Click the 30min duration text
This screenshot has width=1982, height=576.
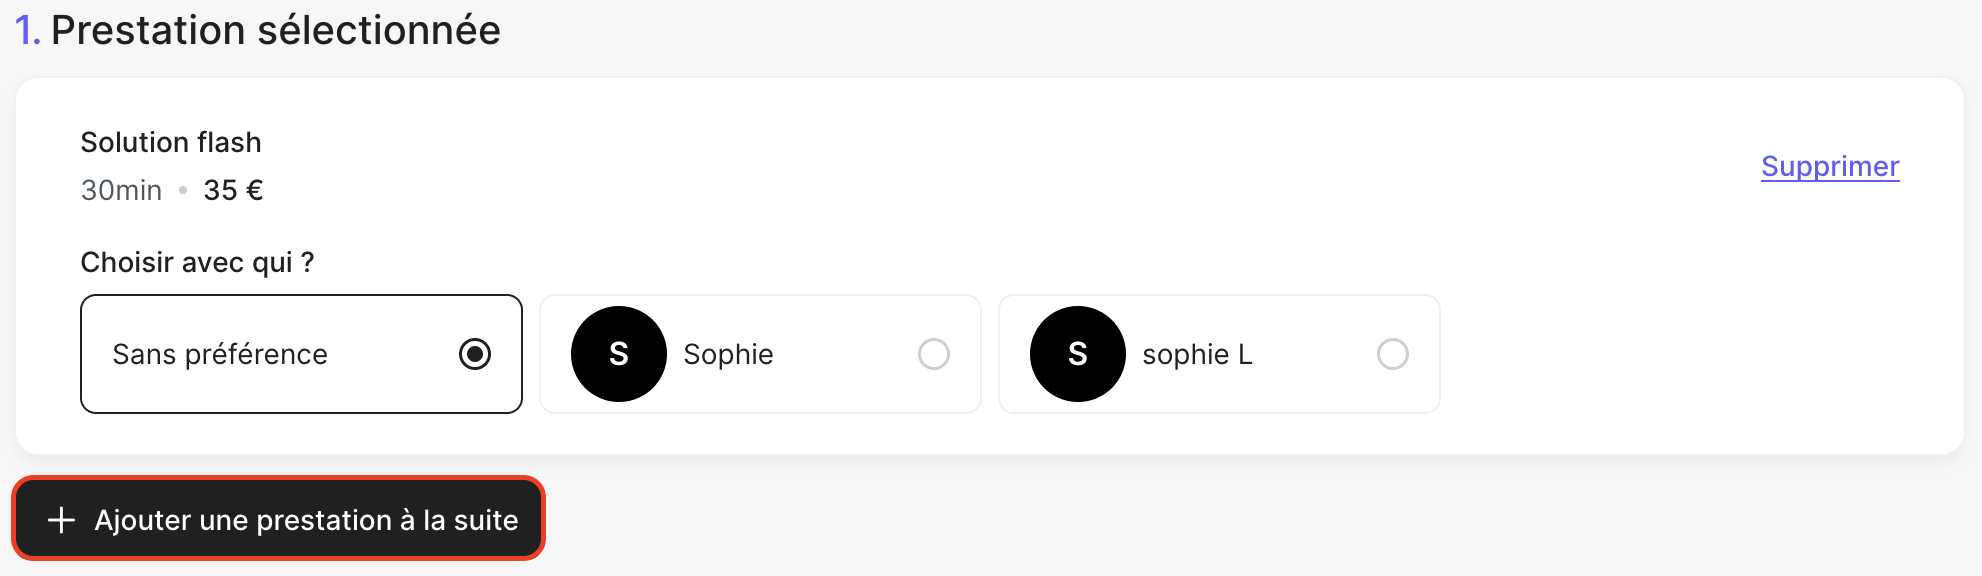(121, 190)
